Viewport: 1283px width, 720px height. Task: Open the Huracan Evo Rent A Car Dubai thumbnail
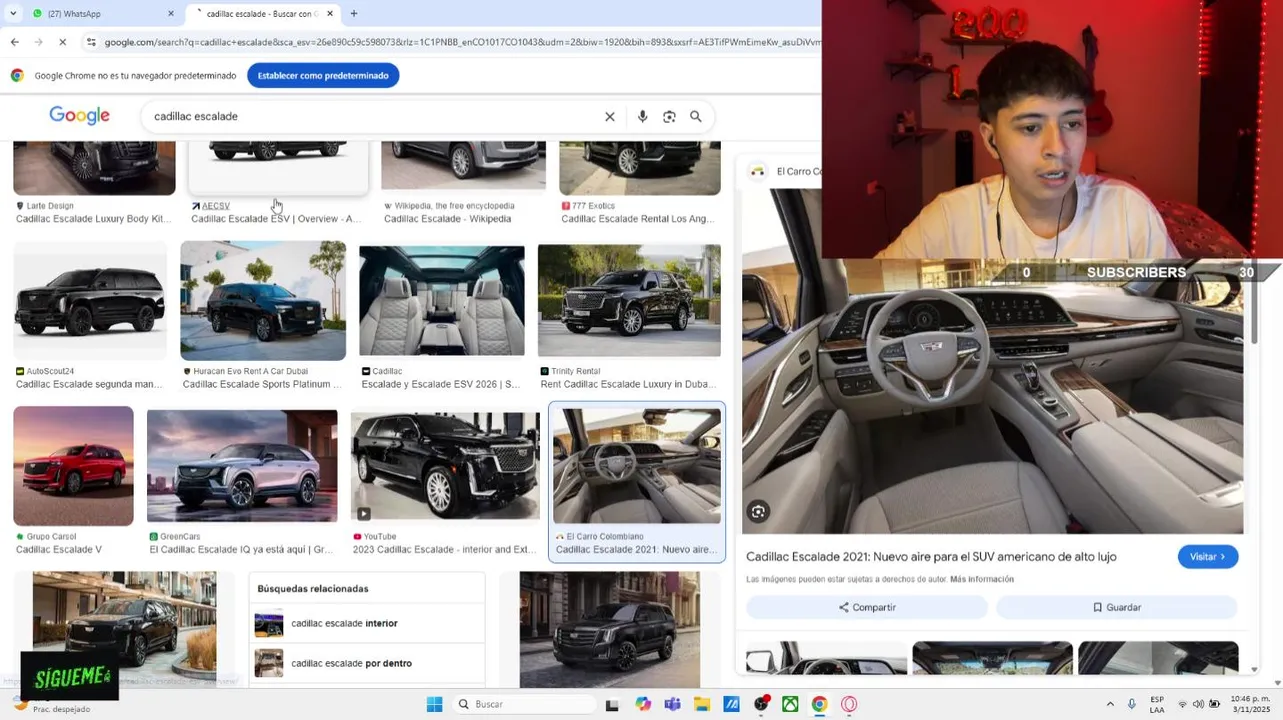263,300
